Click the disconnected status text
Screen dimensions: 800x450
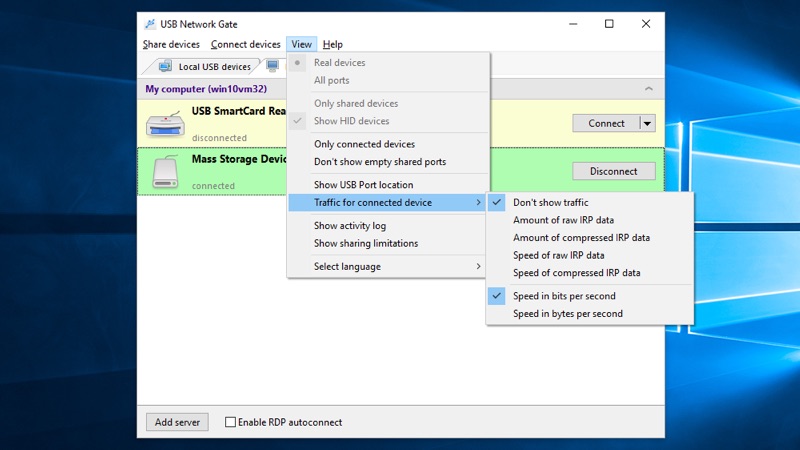(219, 138)
